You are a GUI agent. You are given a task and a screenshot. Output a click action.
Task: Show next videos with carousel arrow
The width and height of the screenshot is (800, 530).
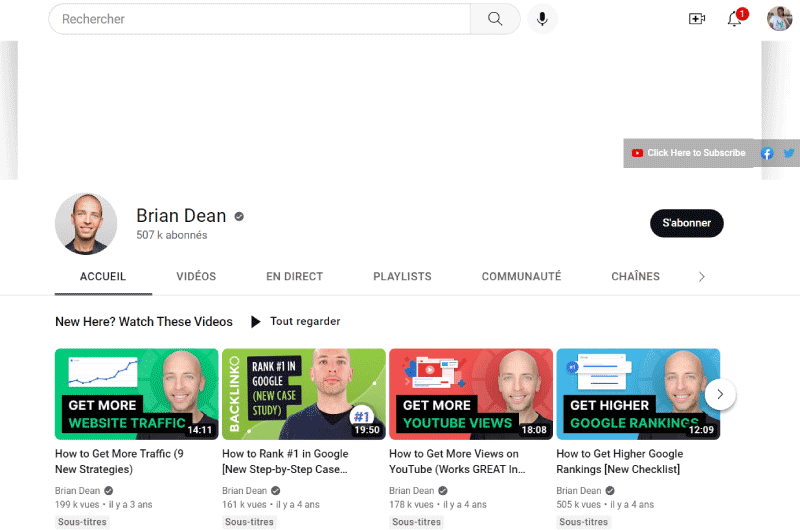click(720, 394)
